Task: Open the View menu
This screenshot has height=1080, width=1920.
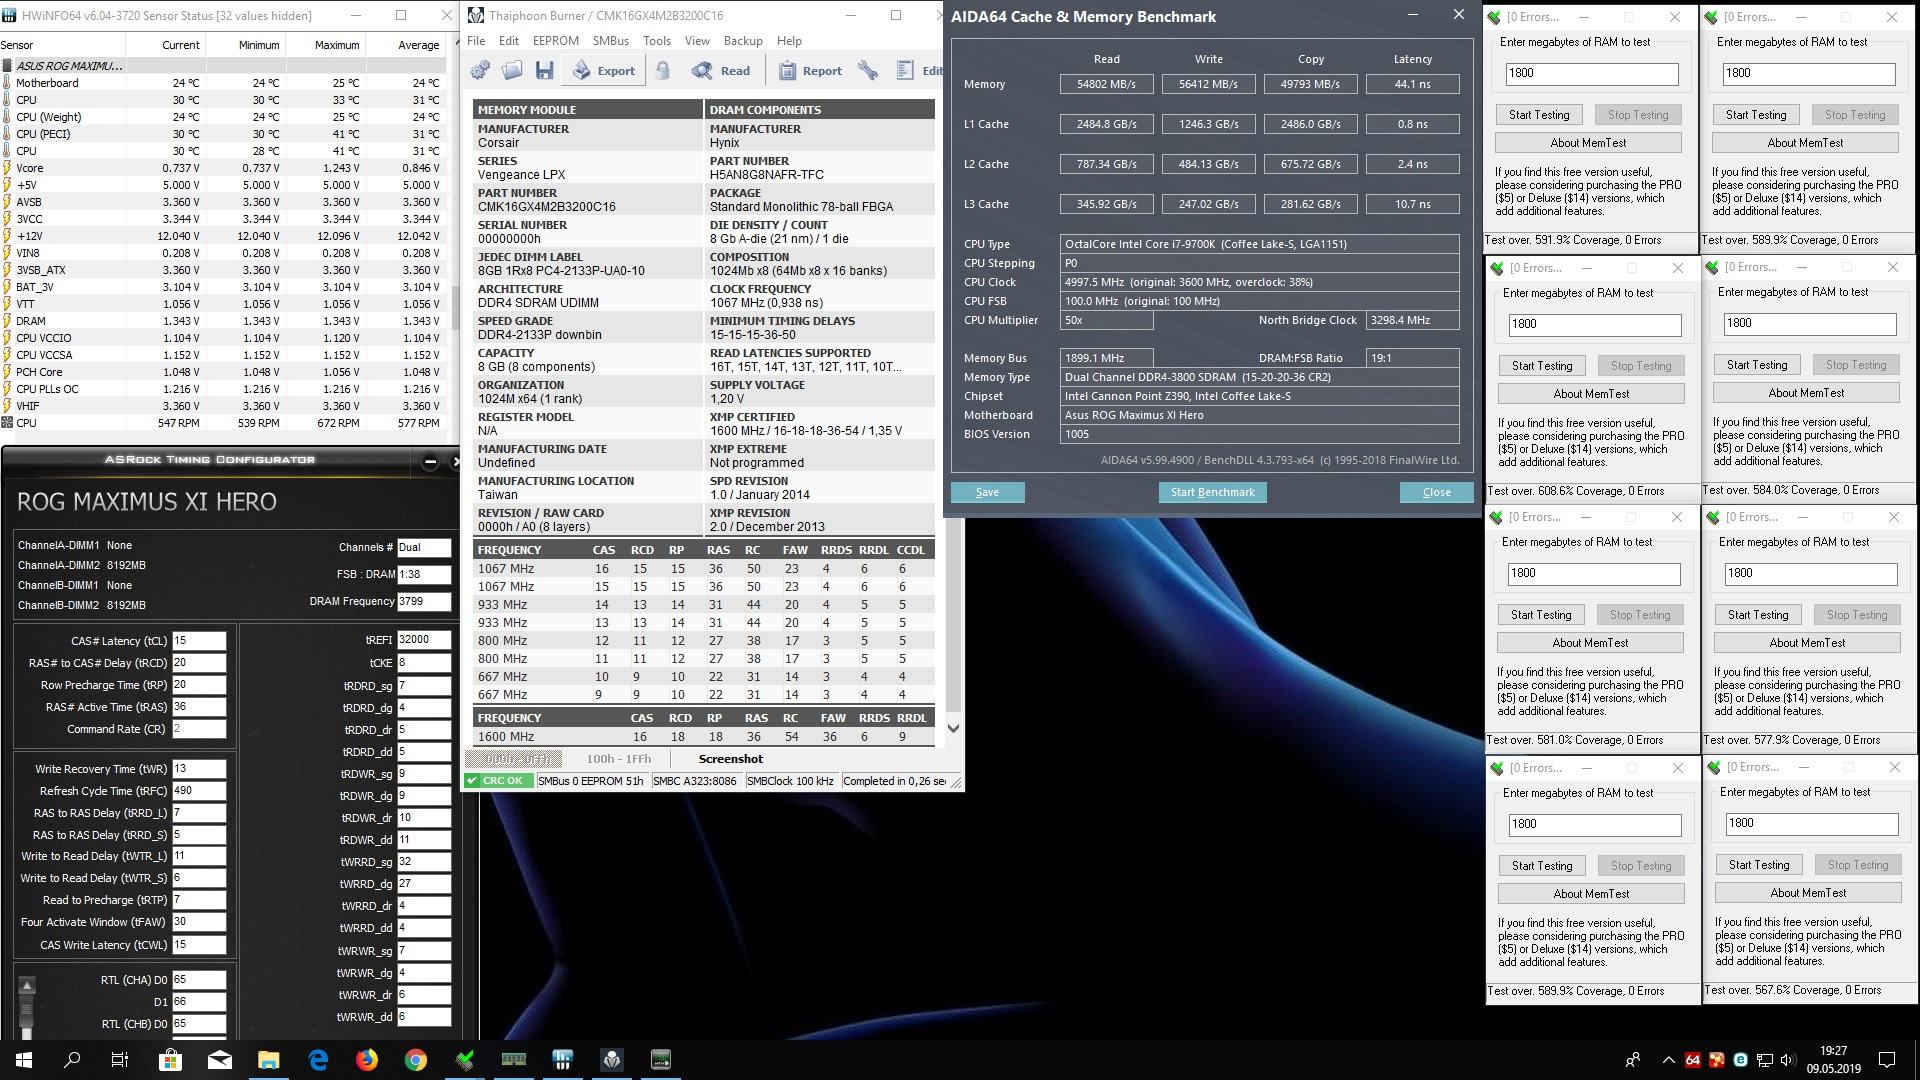Action: 697,41
